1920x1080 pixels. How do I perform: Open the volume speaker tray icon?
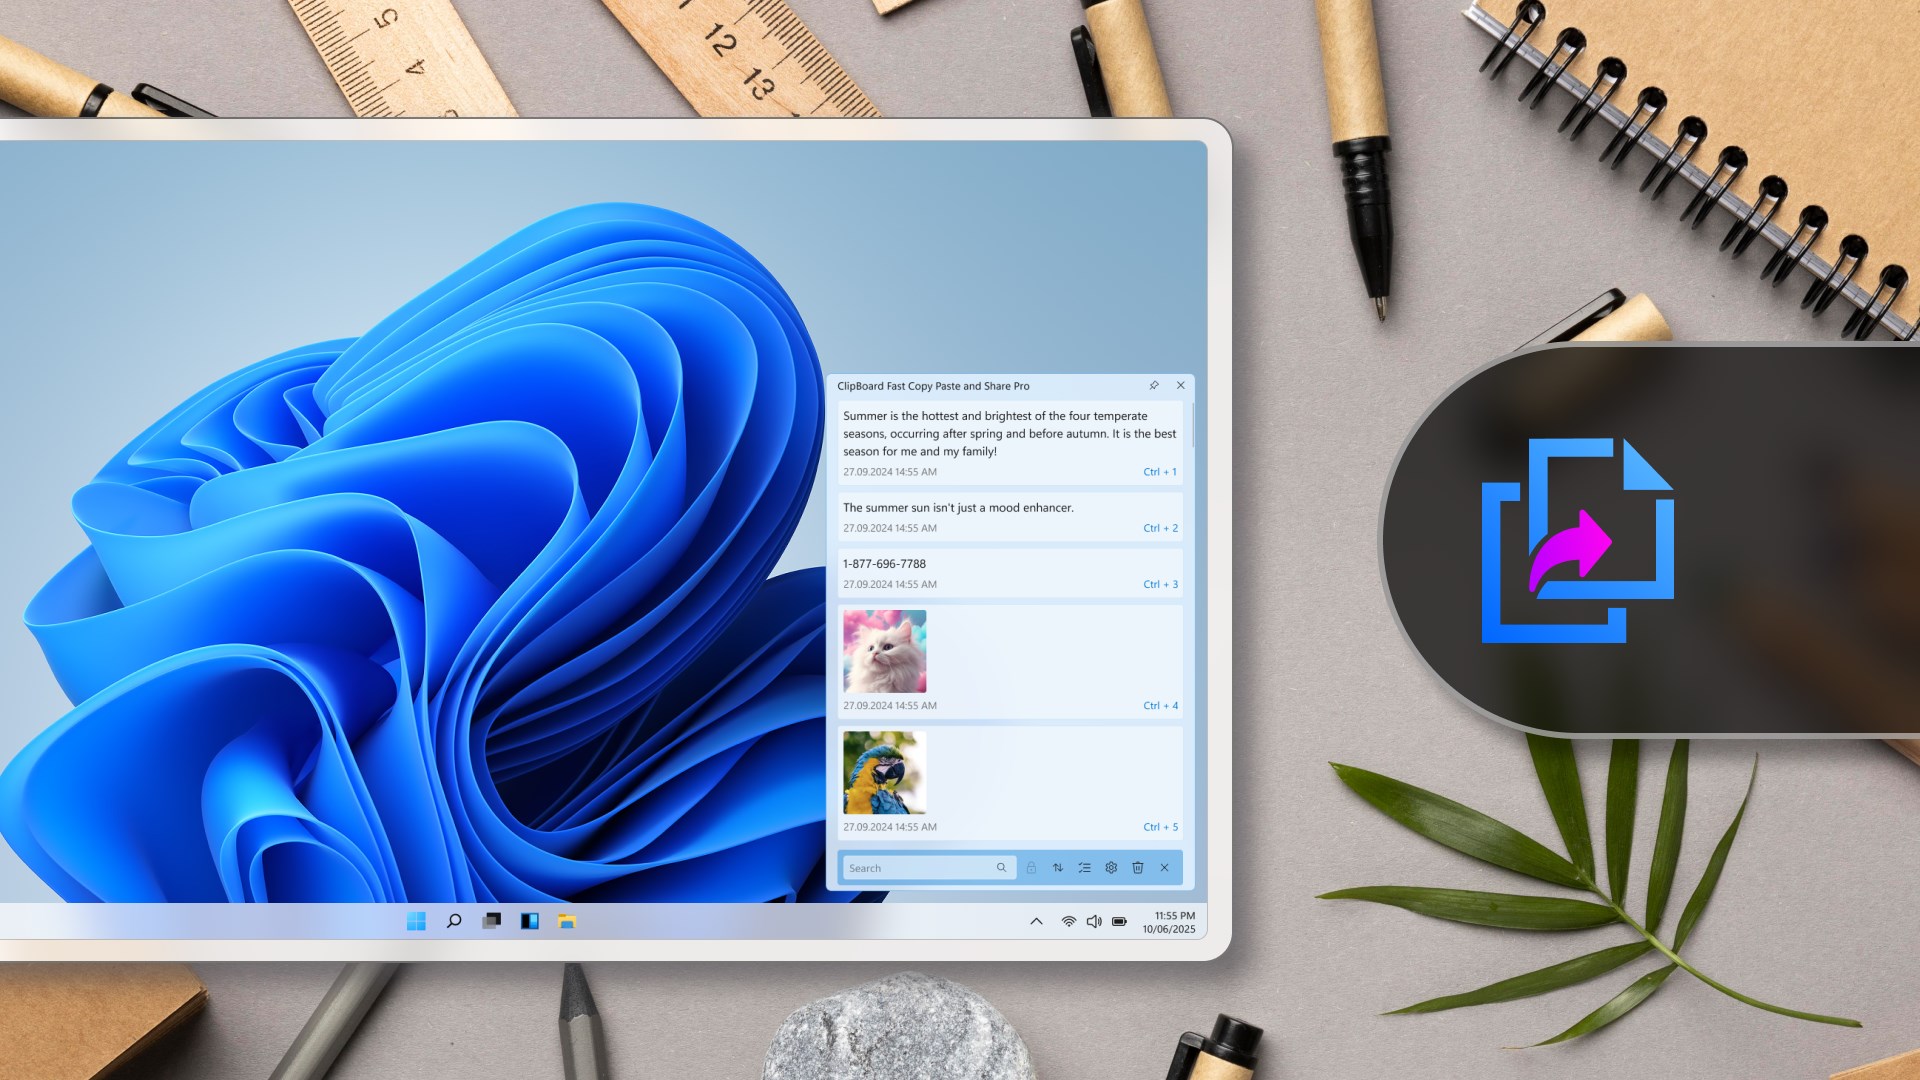1094,921
